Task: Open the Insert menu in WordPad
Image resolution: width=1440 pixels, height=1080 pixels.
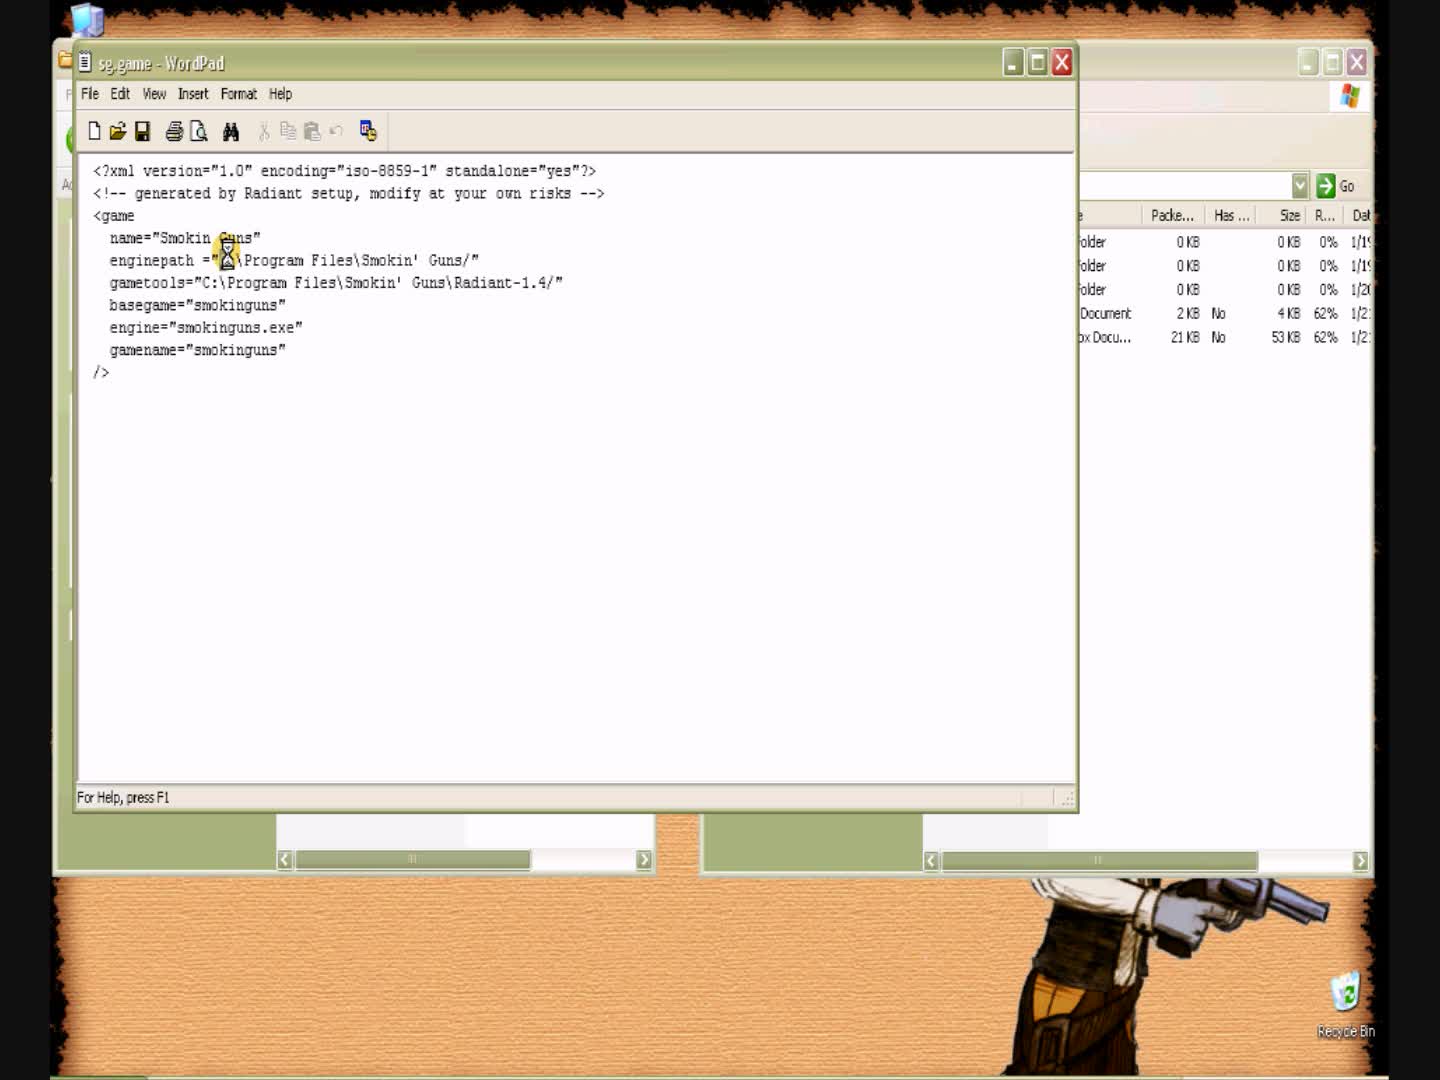Action: (193, 93)
